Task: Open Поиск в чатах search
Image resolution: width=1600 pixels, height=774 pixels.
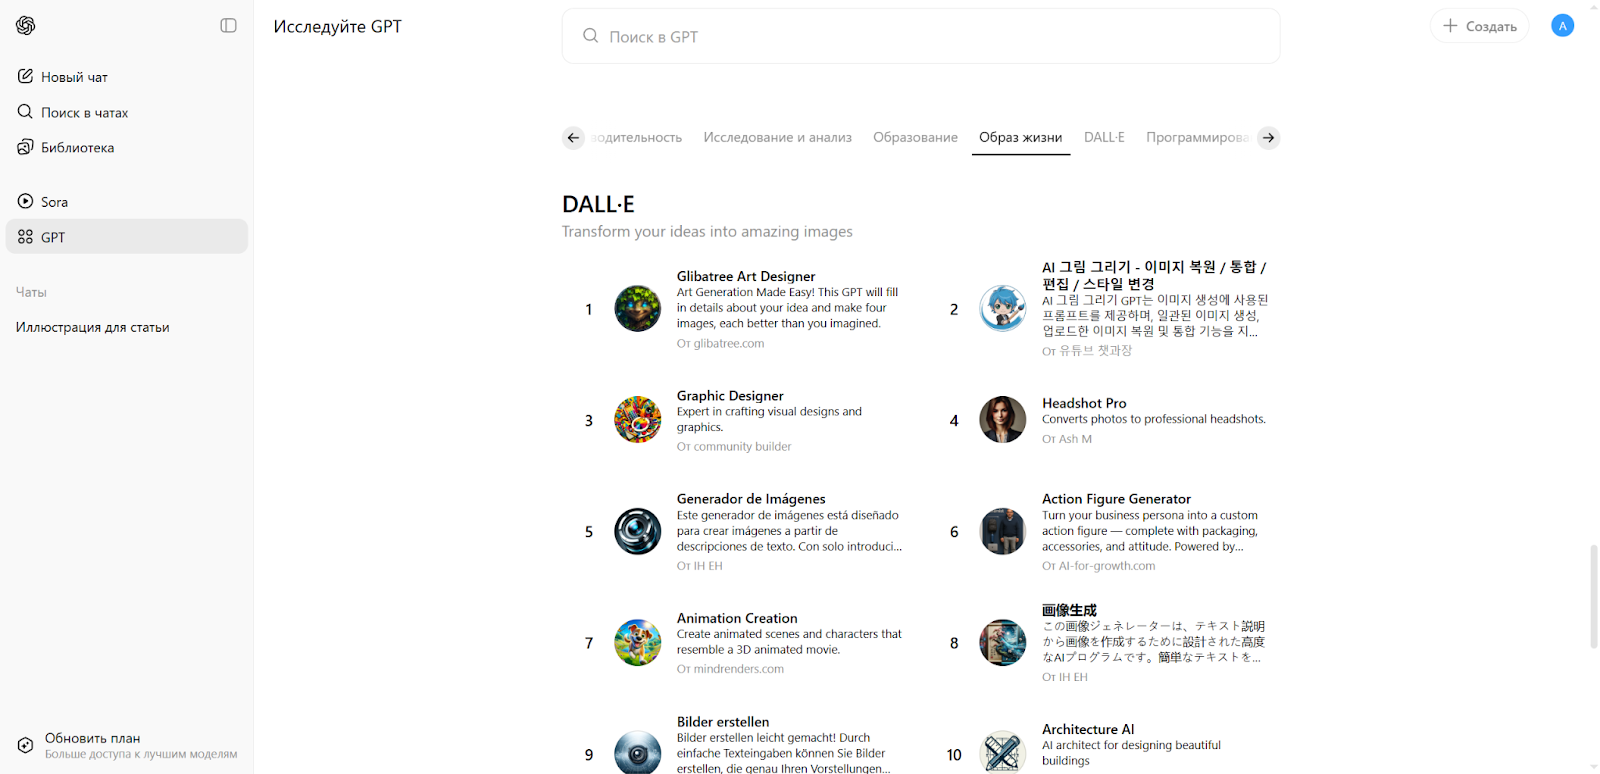Action: pyautogui.click(x=127, y=112)
